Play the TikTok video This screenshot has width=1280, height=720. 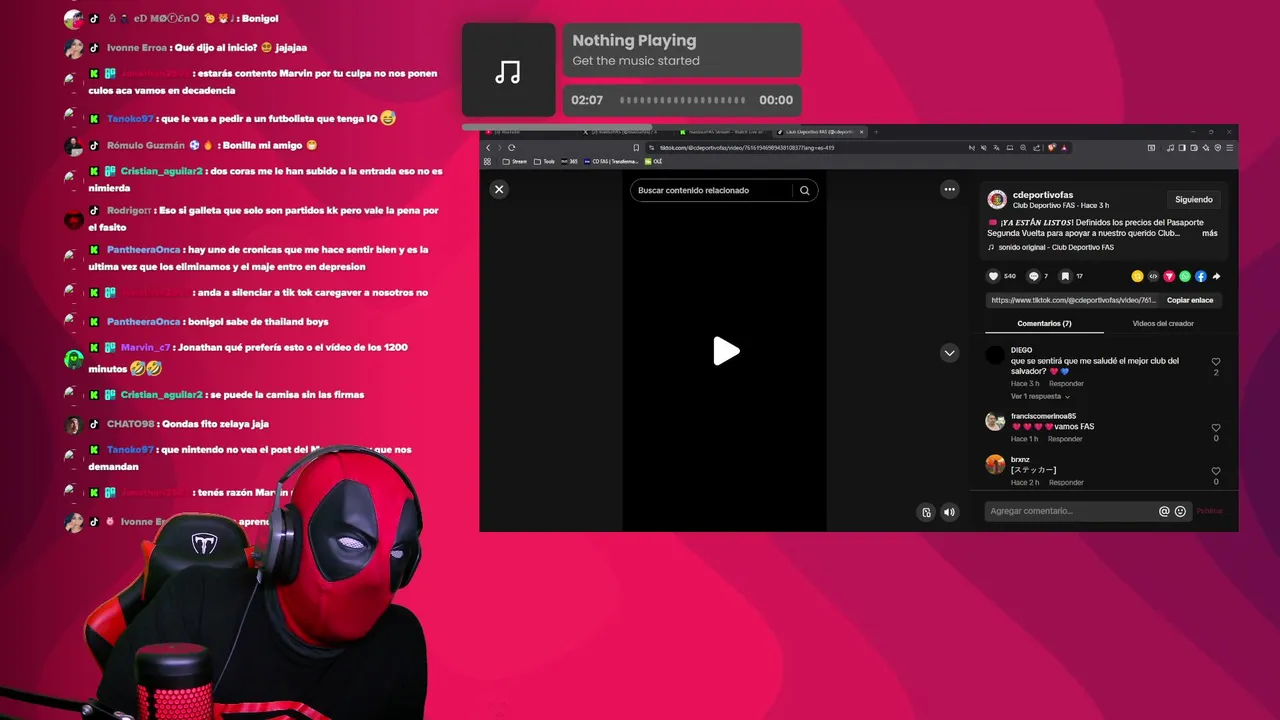coord(726,351)
